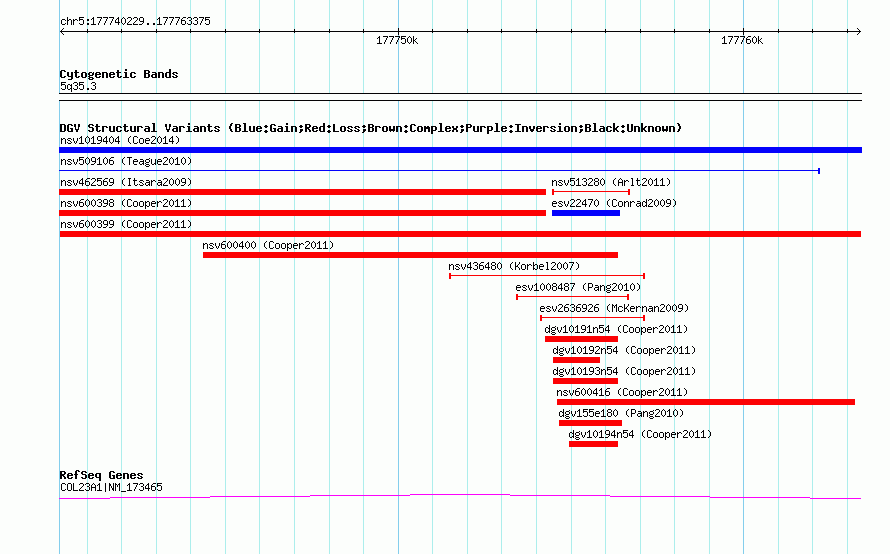This screenshot has width=890, height=554.
Task: Click the esv22470 (Conrad2009) label
Action: (614, 203)
